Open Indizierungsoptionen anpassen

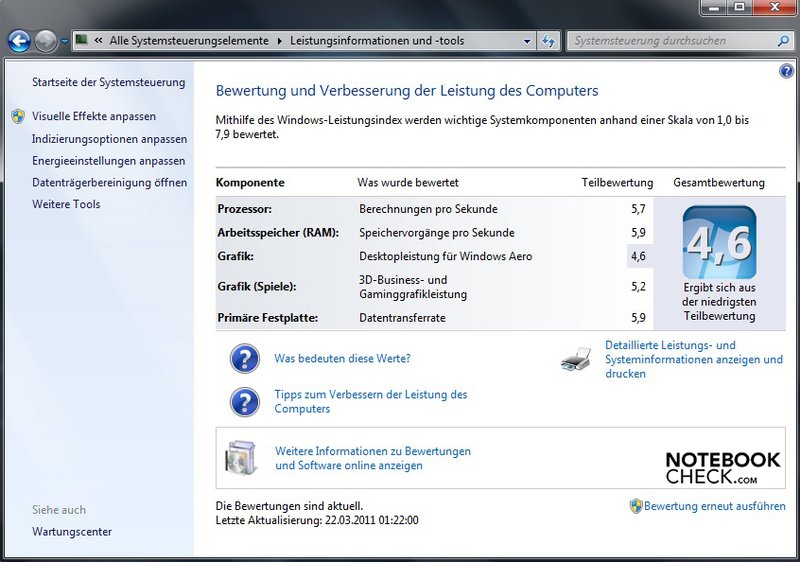[109, 139]
